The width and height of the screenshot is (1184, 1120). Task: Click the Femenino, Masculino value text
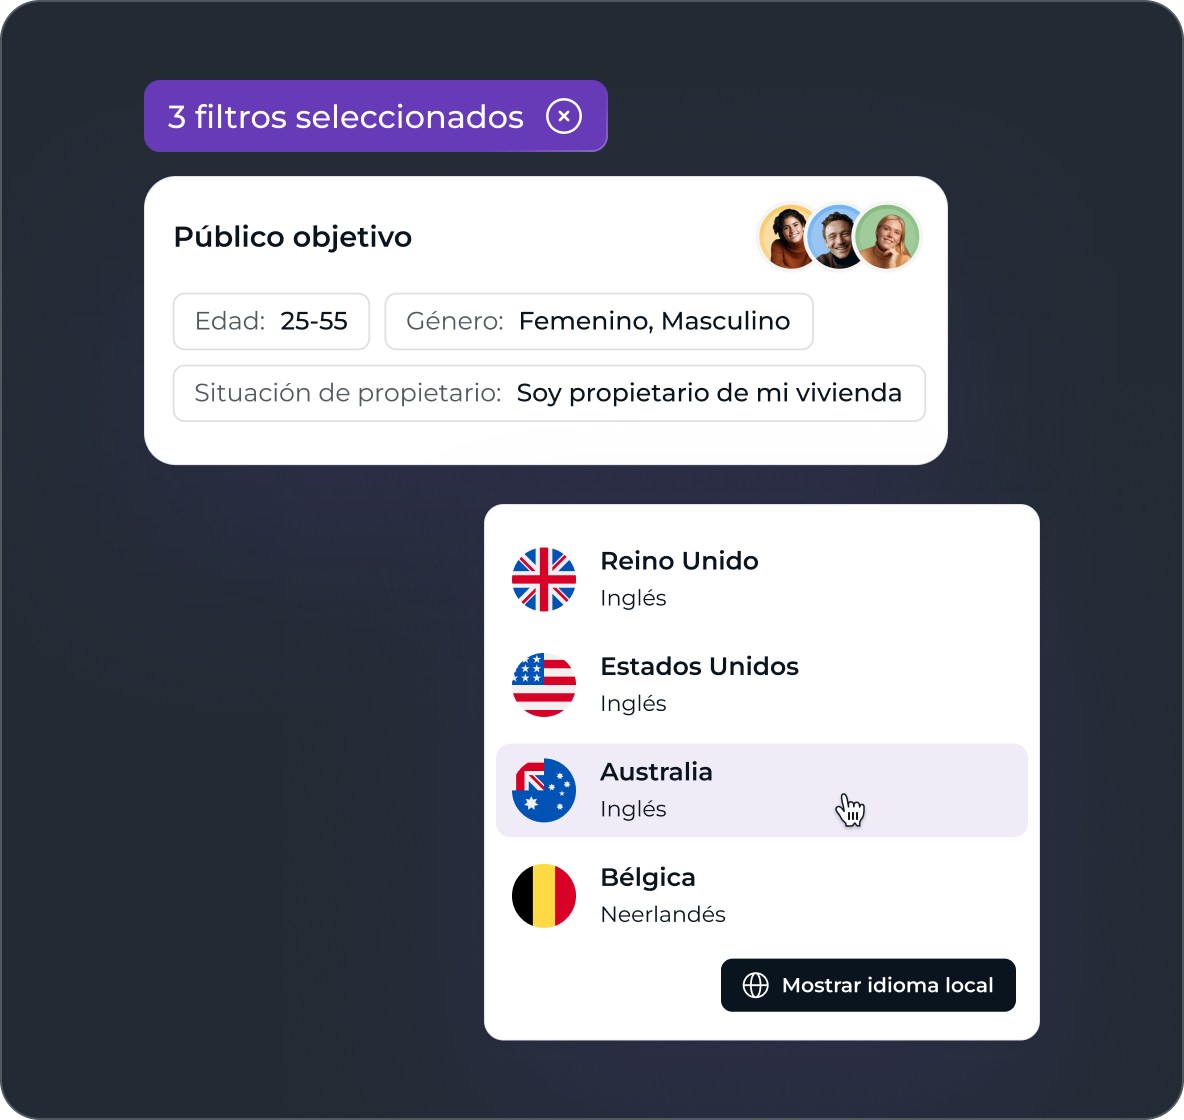click(654, 322)
